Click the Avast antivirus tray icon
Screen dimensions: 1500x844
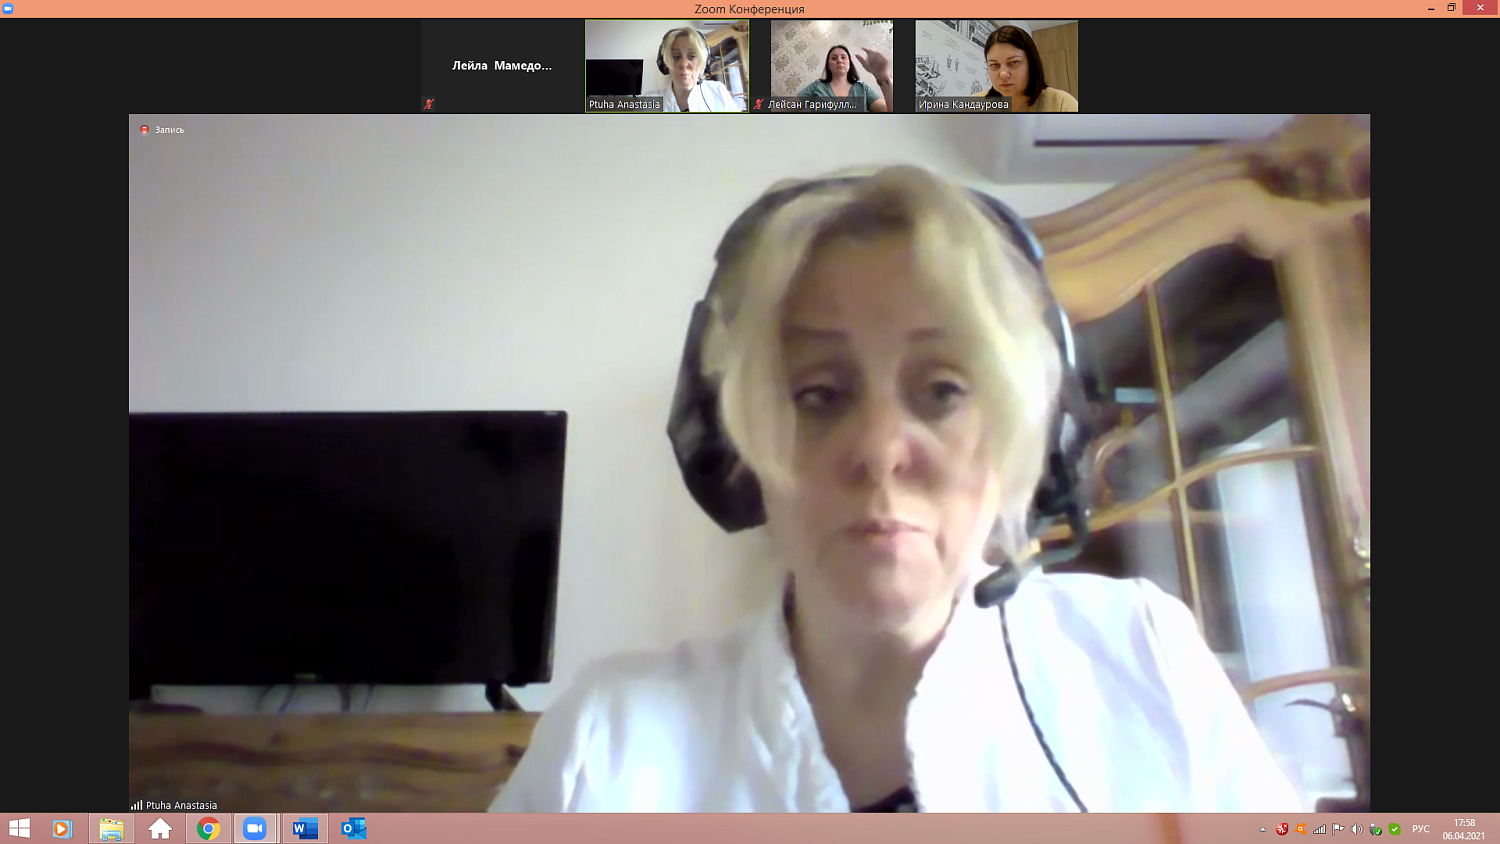1300,829
